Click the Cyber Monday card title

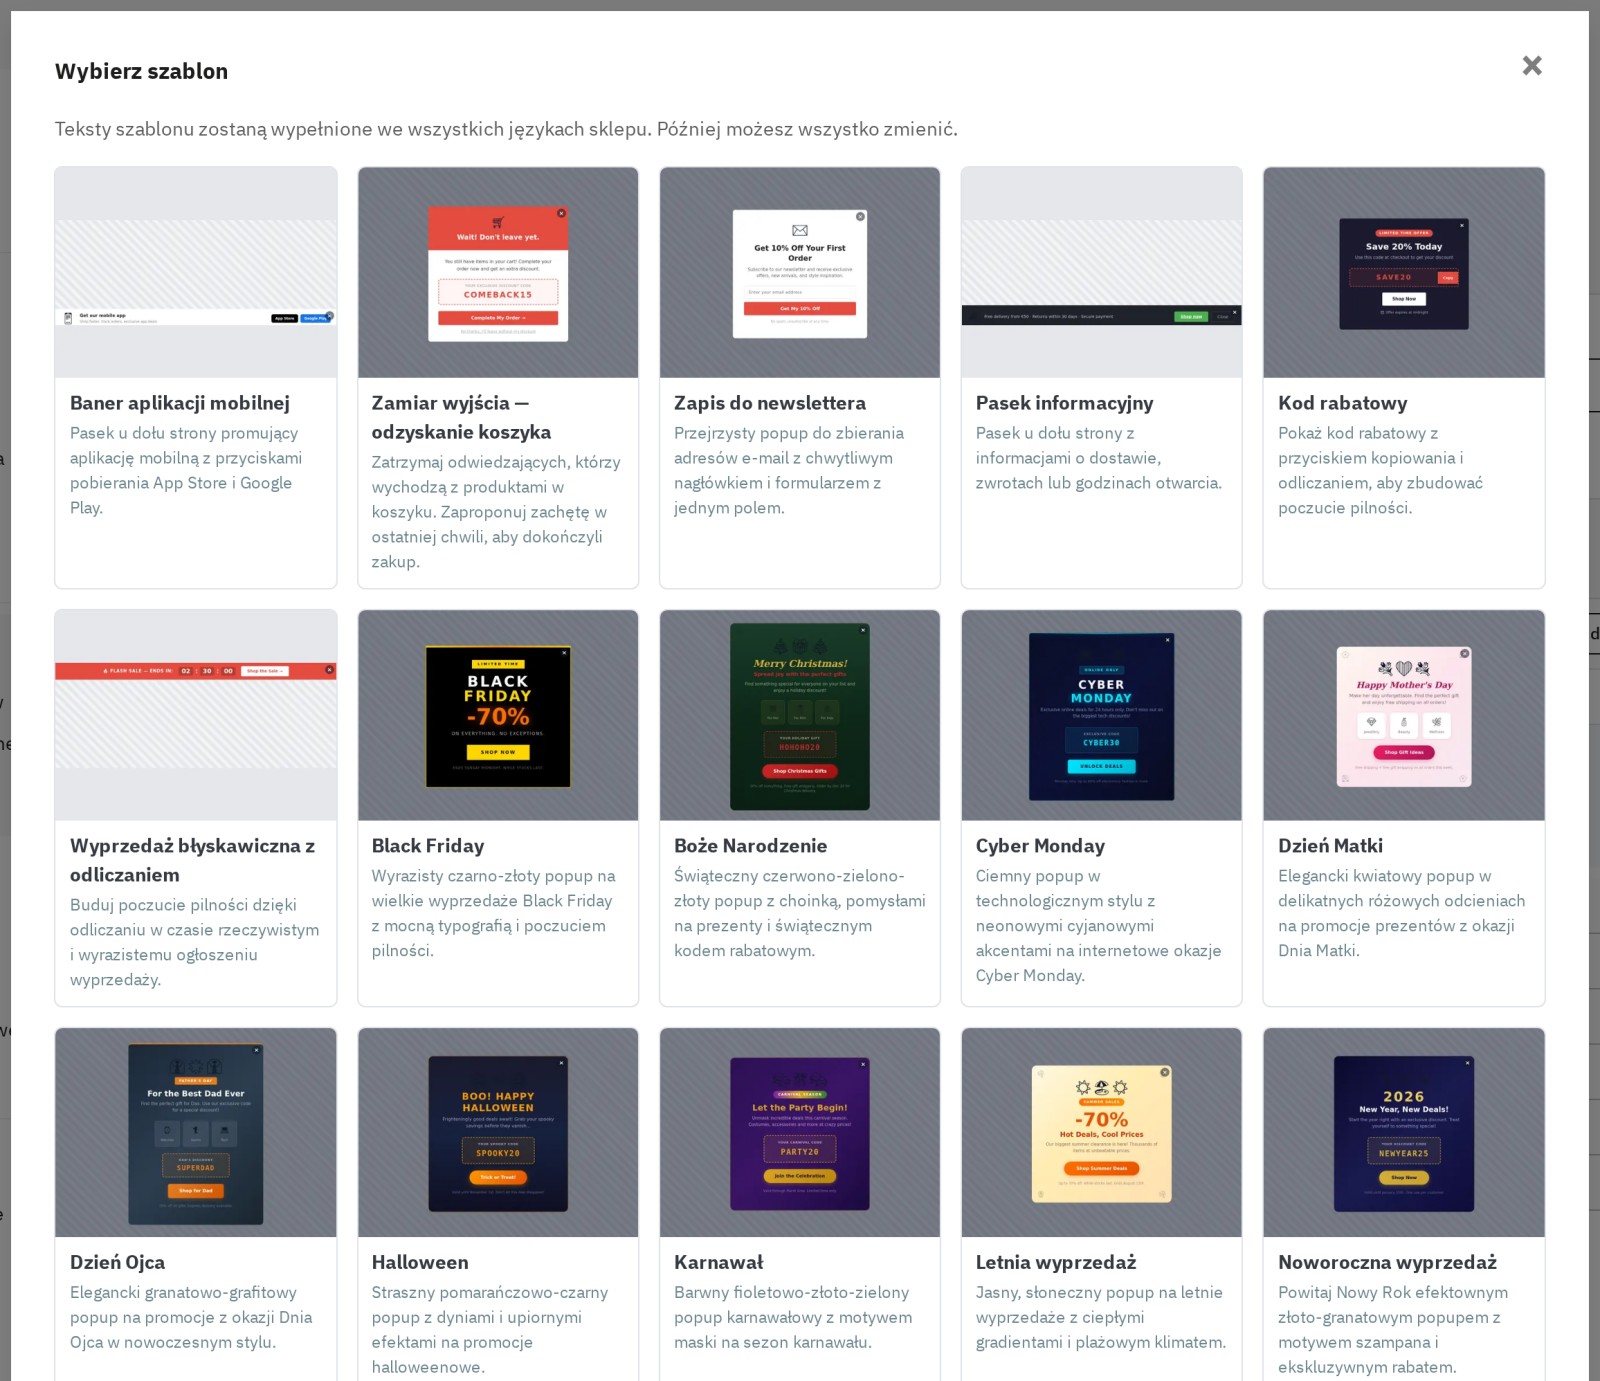(x=1041, y=846)
